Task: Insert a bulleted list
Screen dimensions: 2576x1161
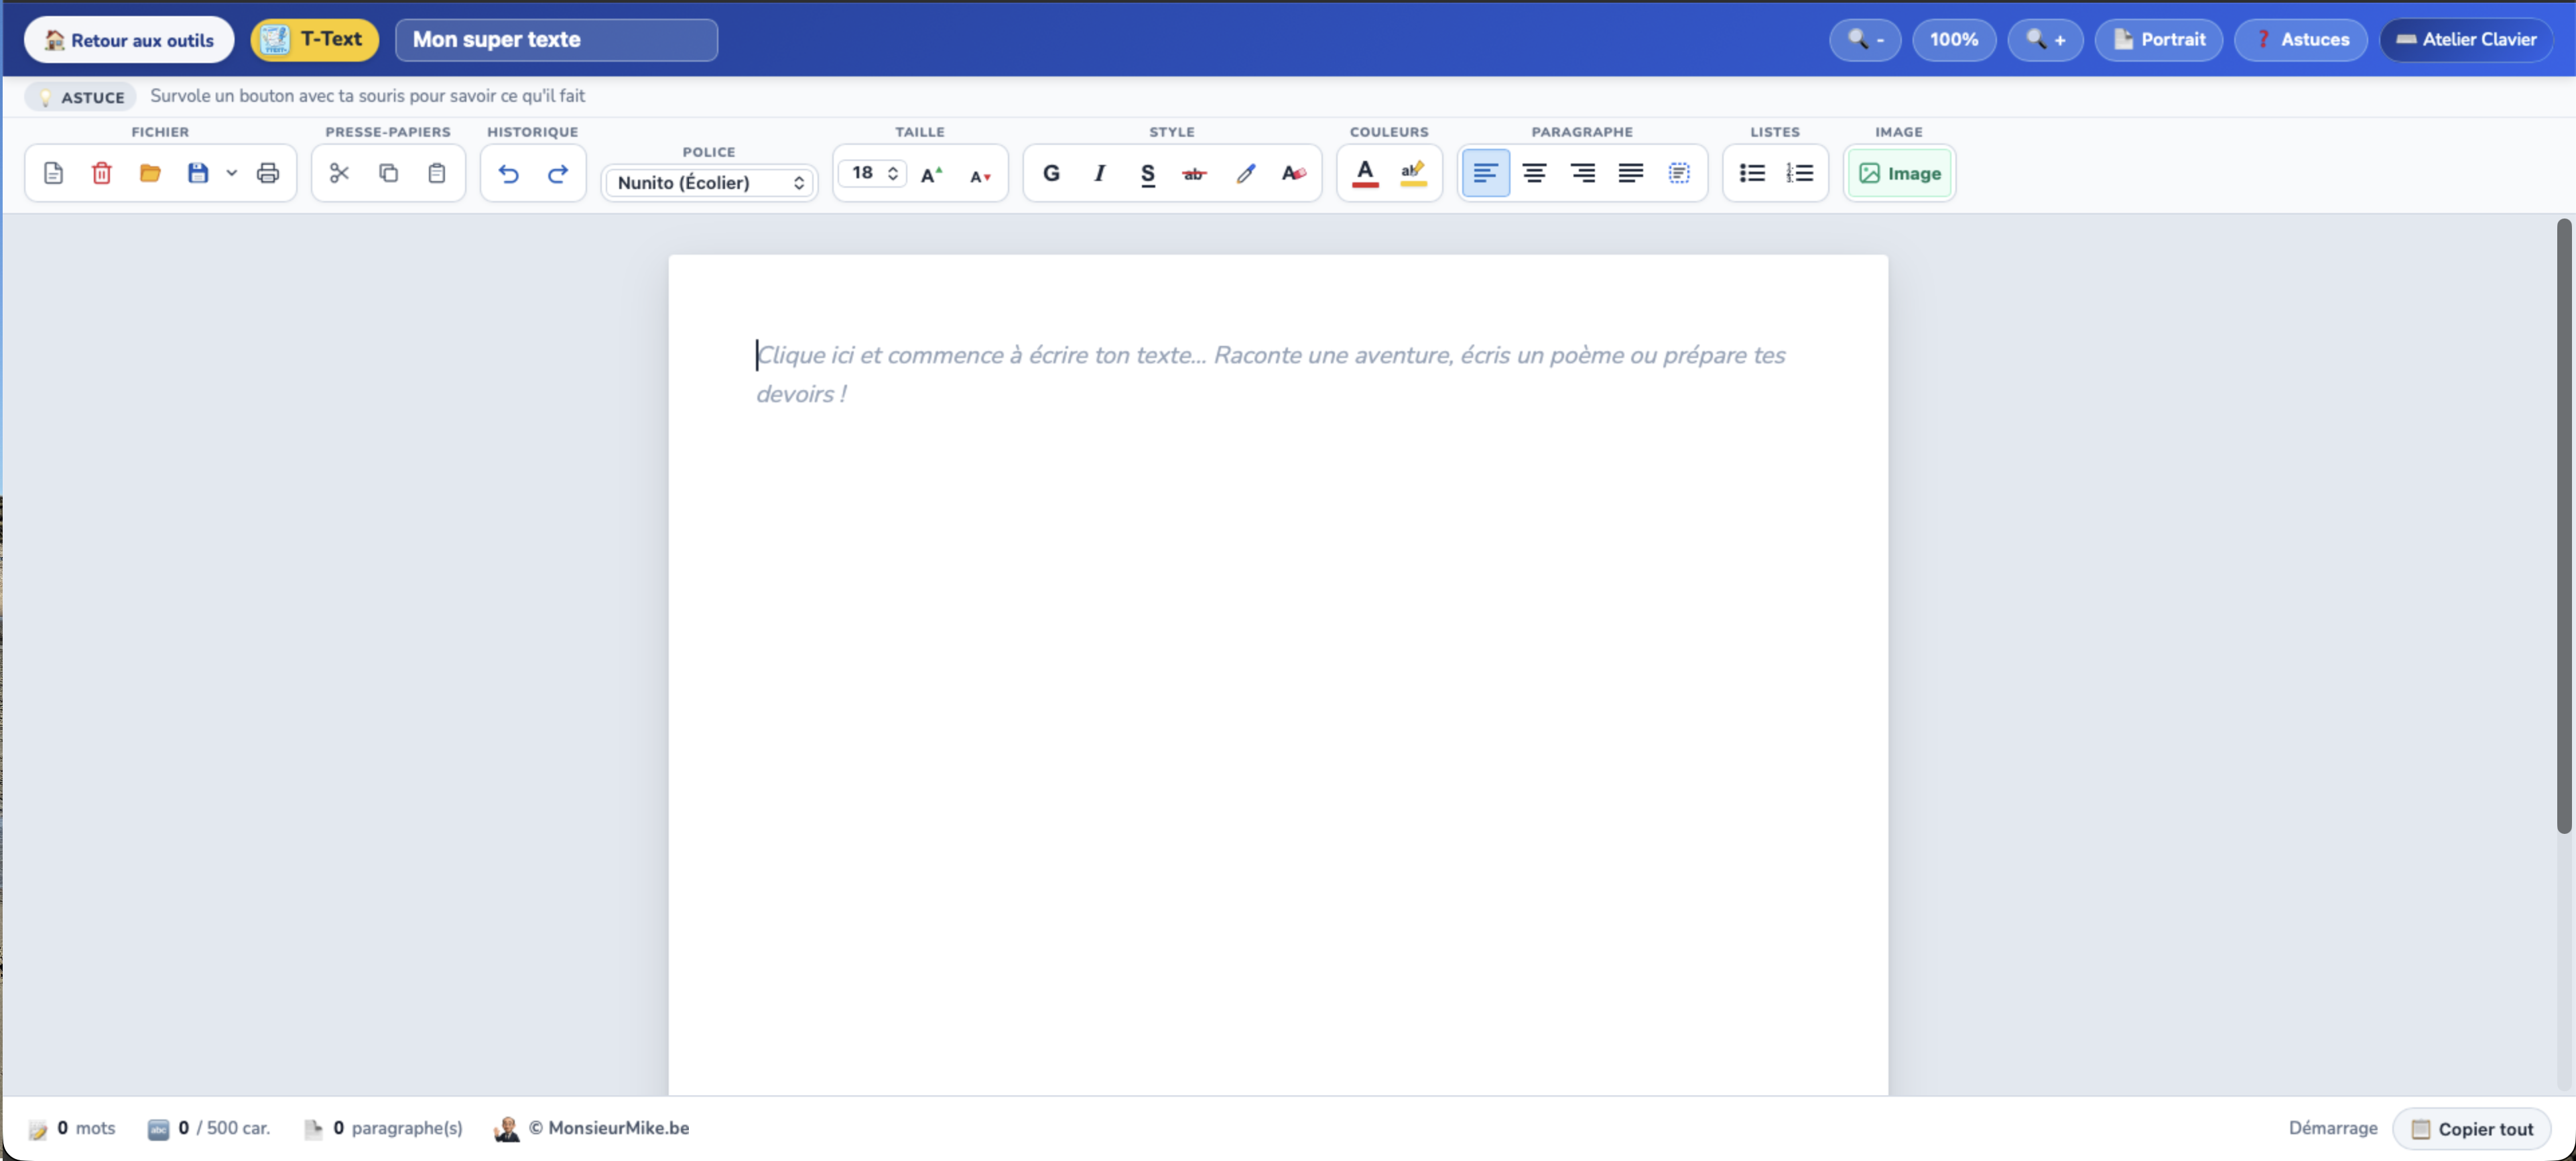Action: 1751,173
